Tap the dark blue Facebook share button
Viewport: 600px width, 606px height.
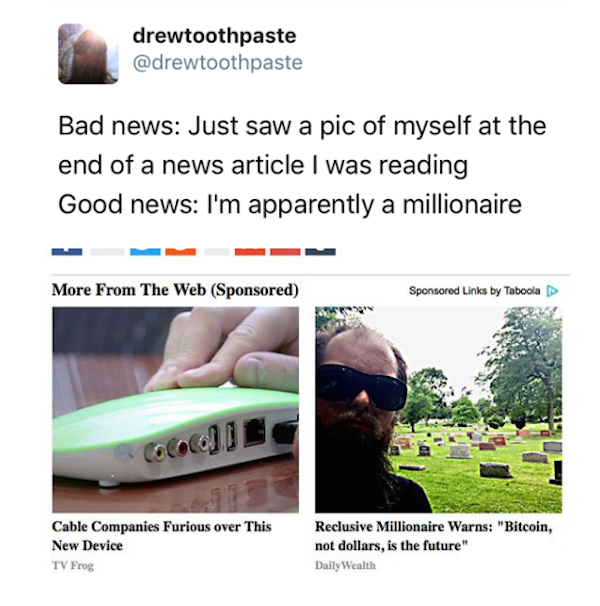pos(67,252)
